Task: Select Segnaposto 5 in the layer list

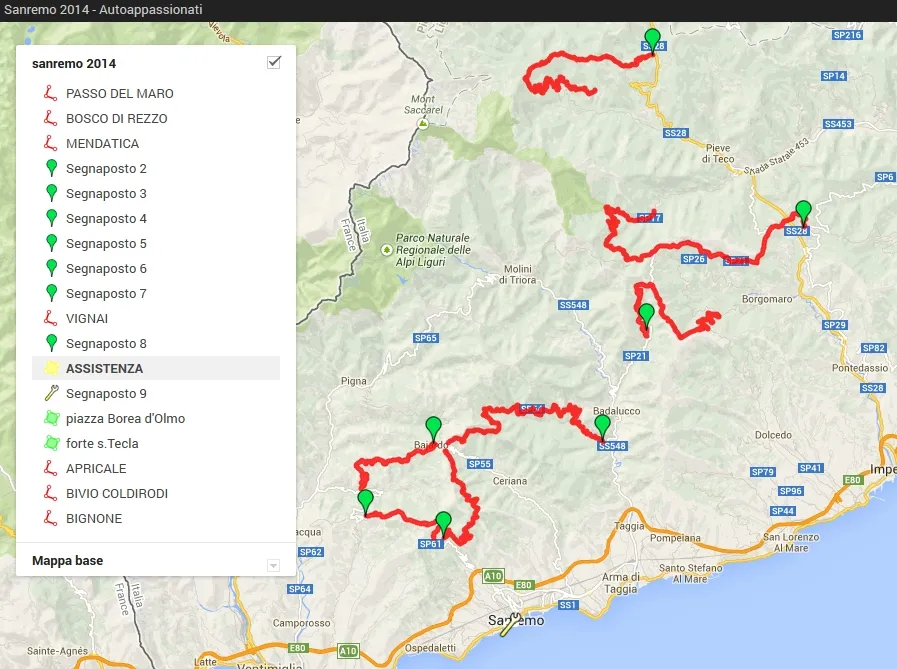Action: (x=106, y=244)
